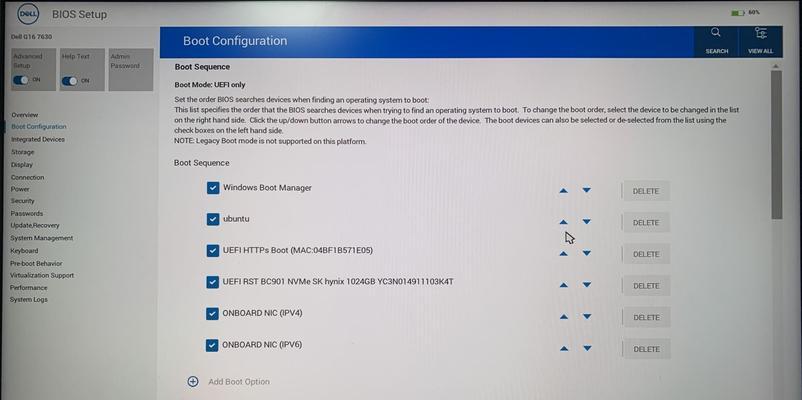Select Boot Configuration in sidebar
802x400 pixels.
coord(39,127)
